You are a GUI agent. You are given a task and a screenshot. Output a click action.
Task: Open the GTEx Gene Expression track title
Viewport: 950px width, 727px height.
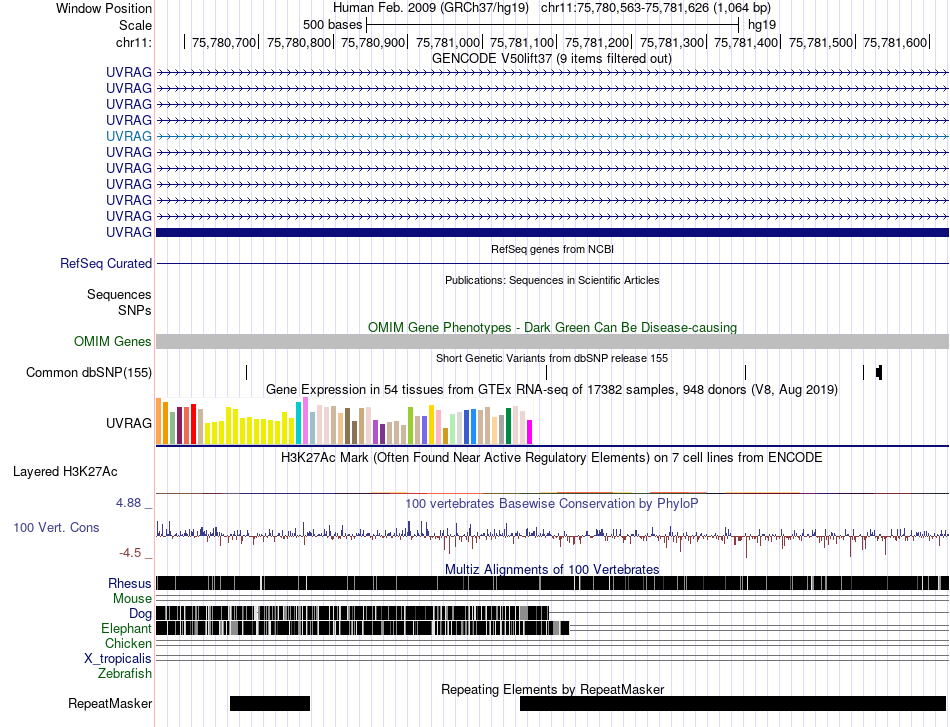pos(552,390)
